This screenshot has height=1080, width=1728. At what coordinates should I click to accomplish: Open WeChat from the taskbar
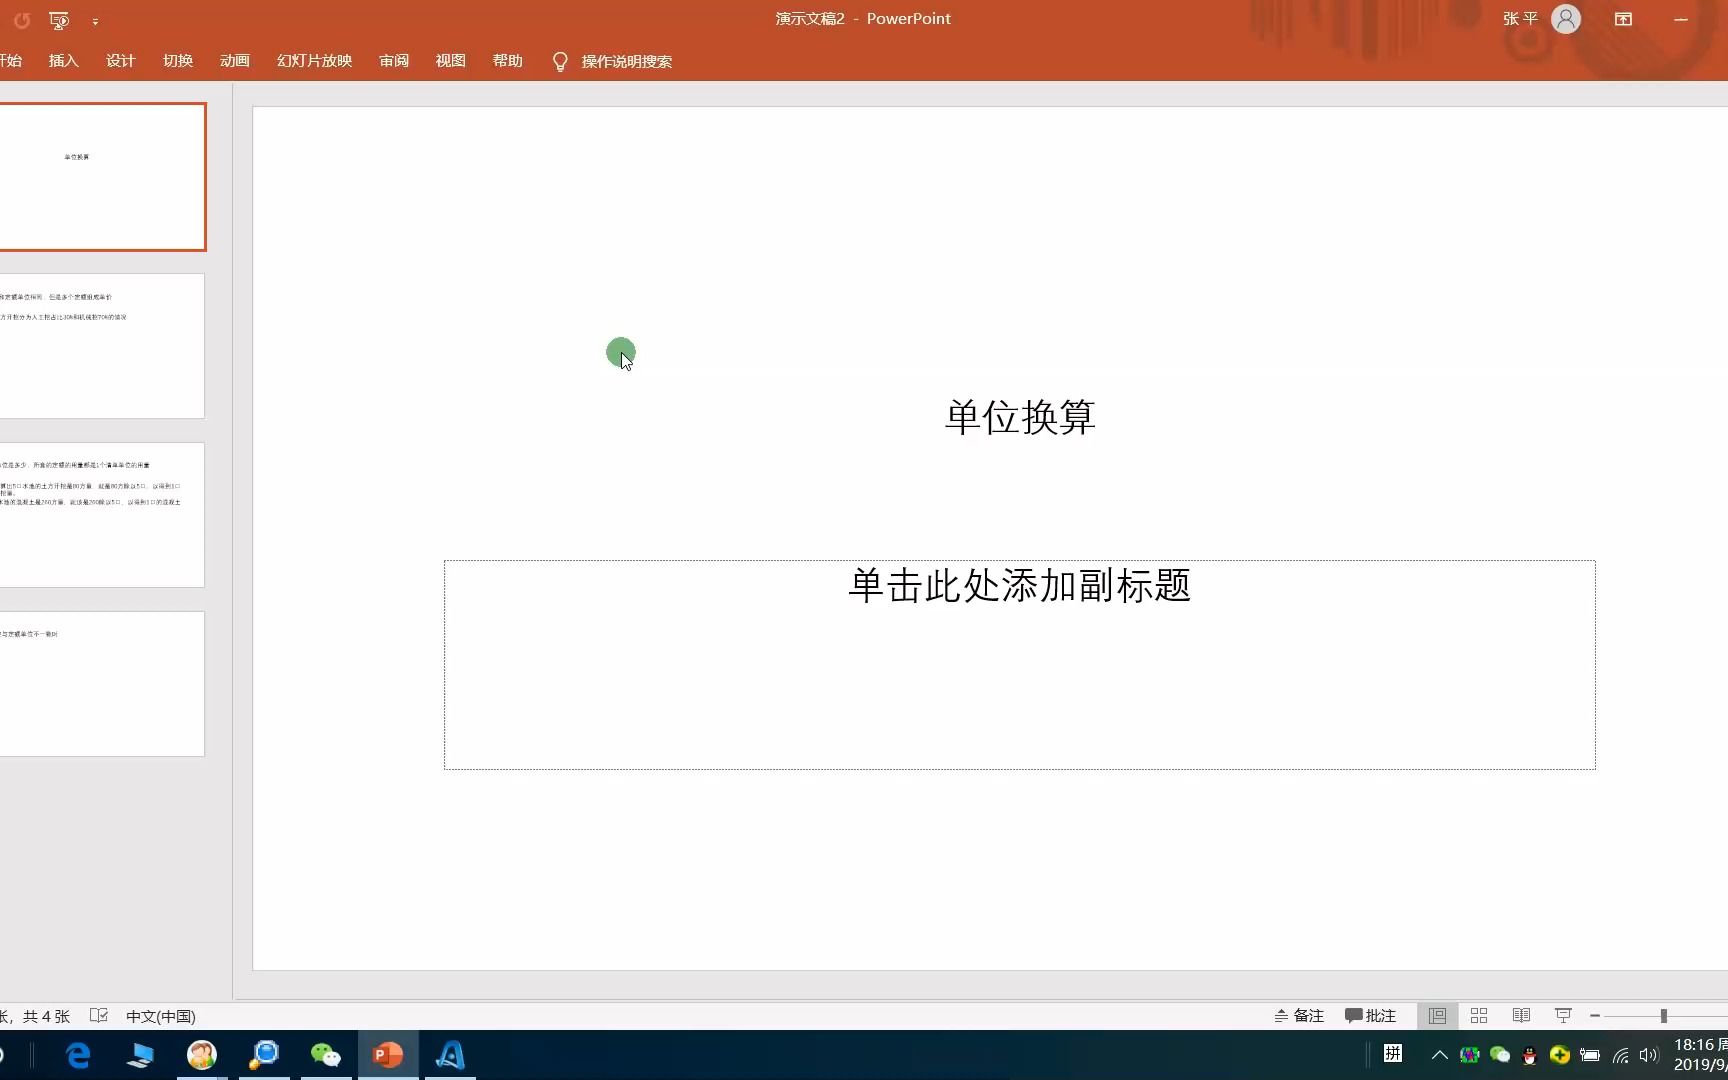click(x=326, y=1055)
